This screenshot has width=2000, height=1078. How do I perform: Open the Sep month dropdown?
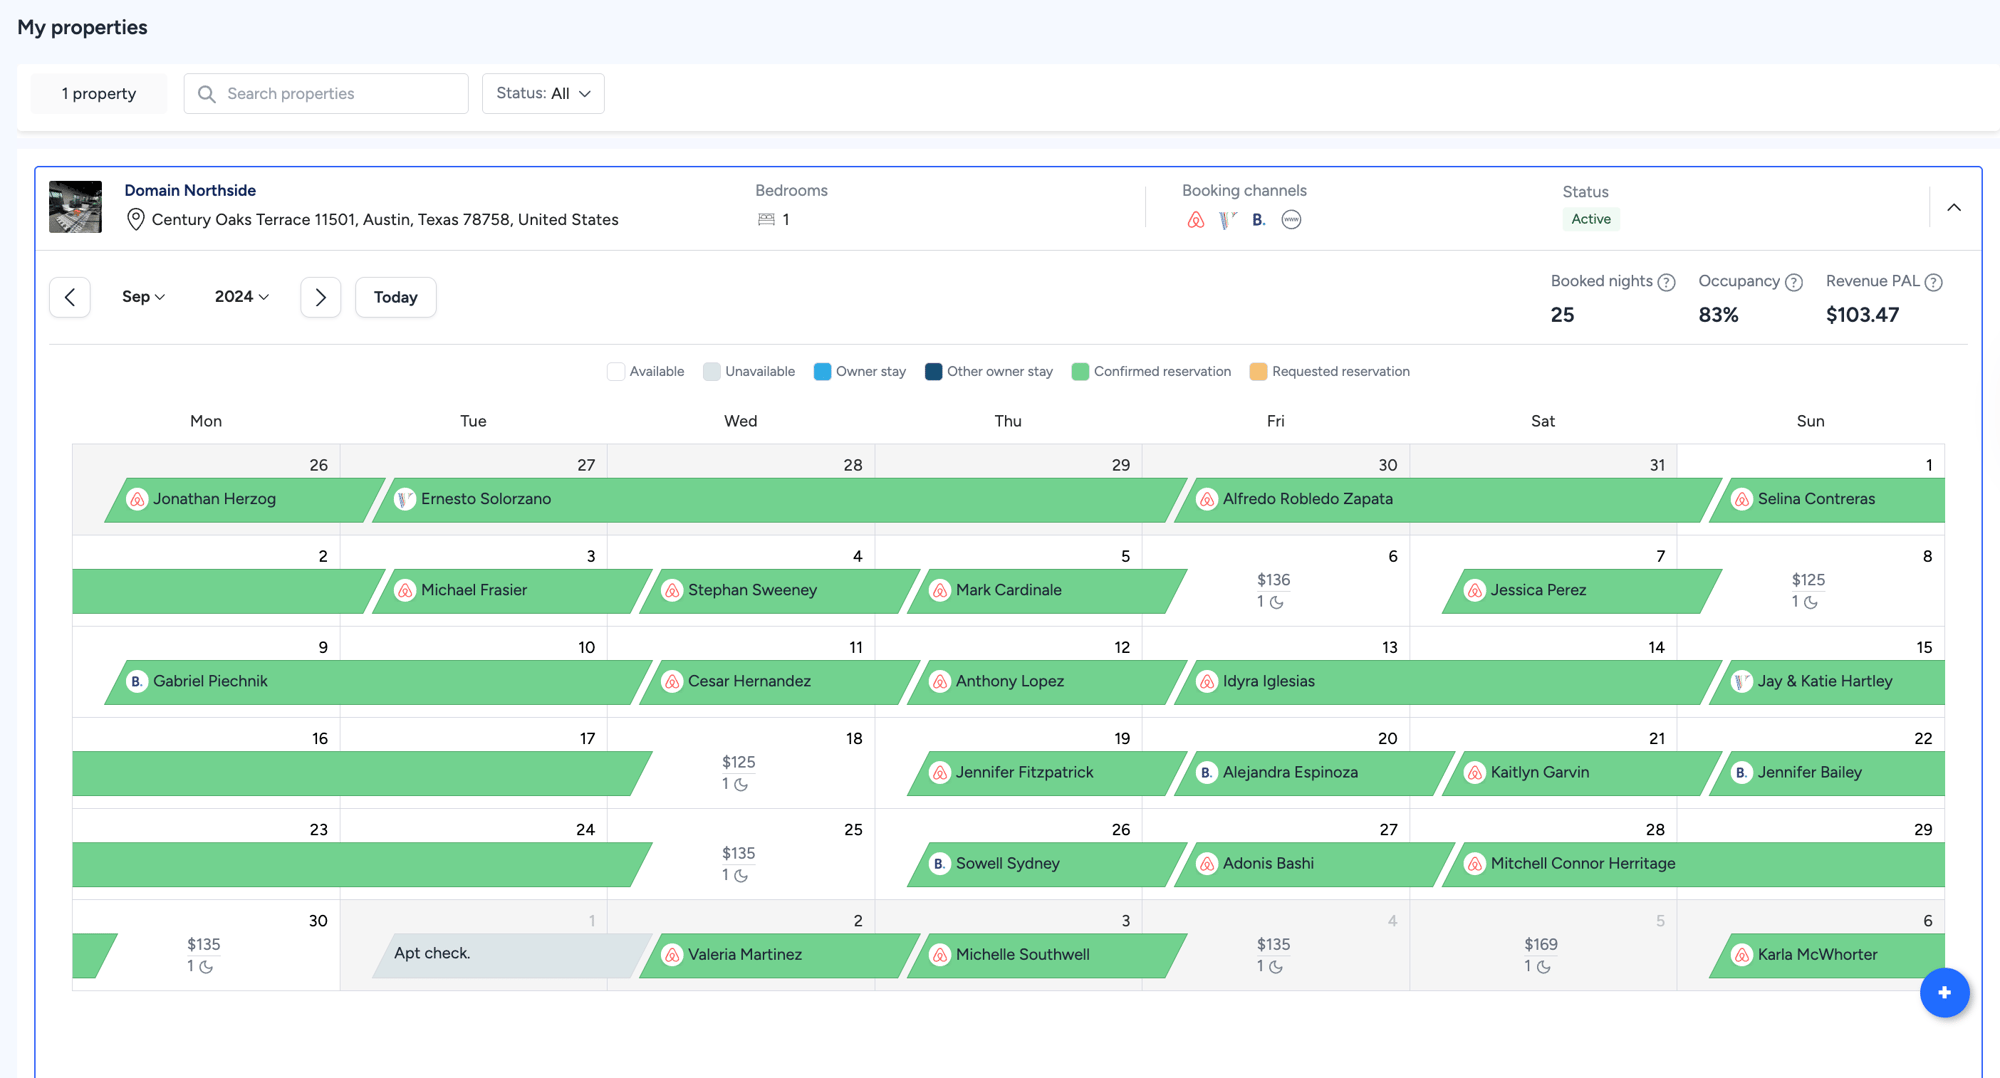143,297
